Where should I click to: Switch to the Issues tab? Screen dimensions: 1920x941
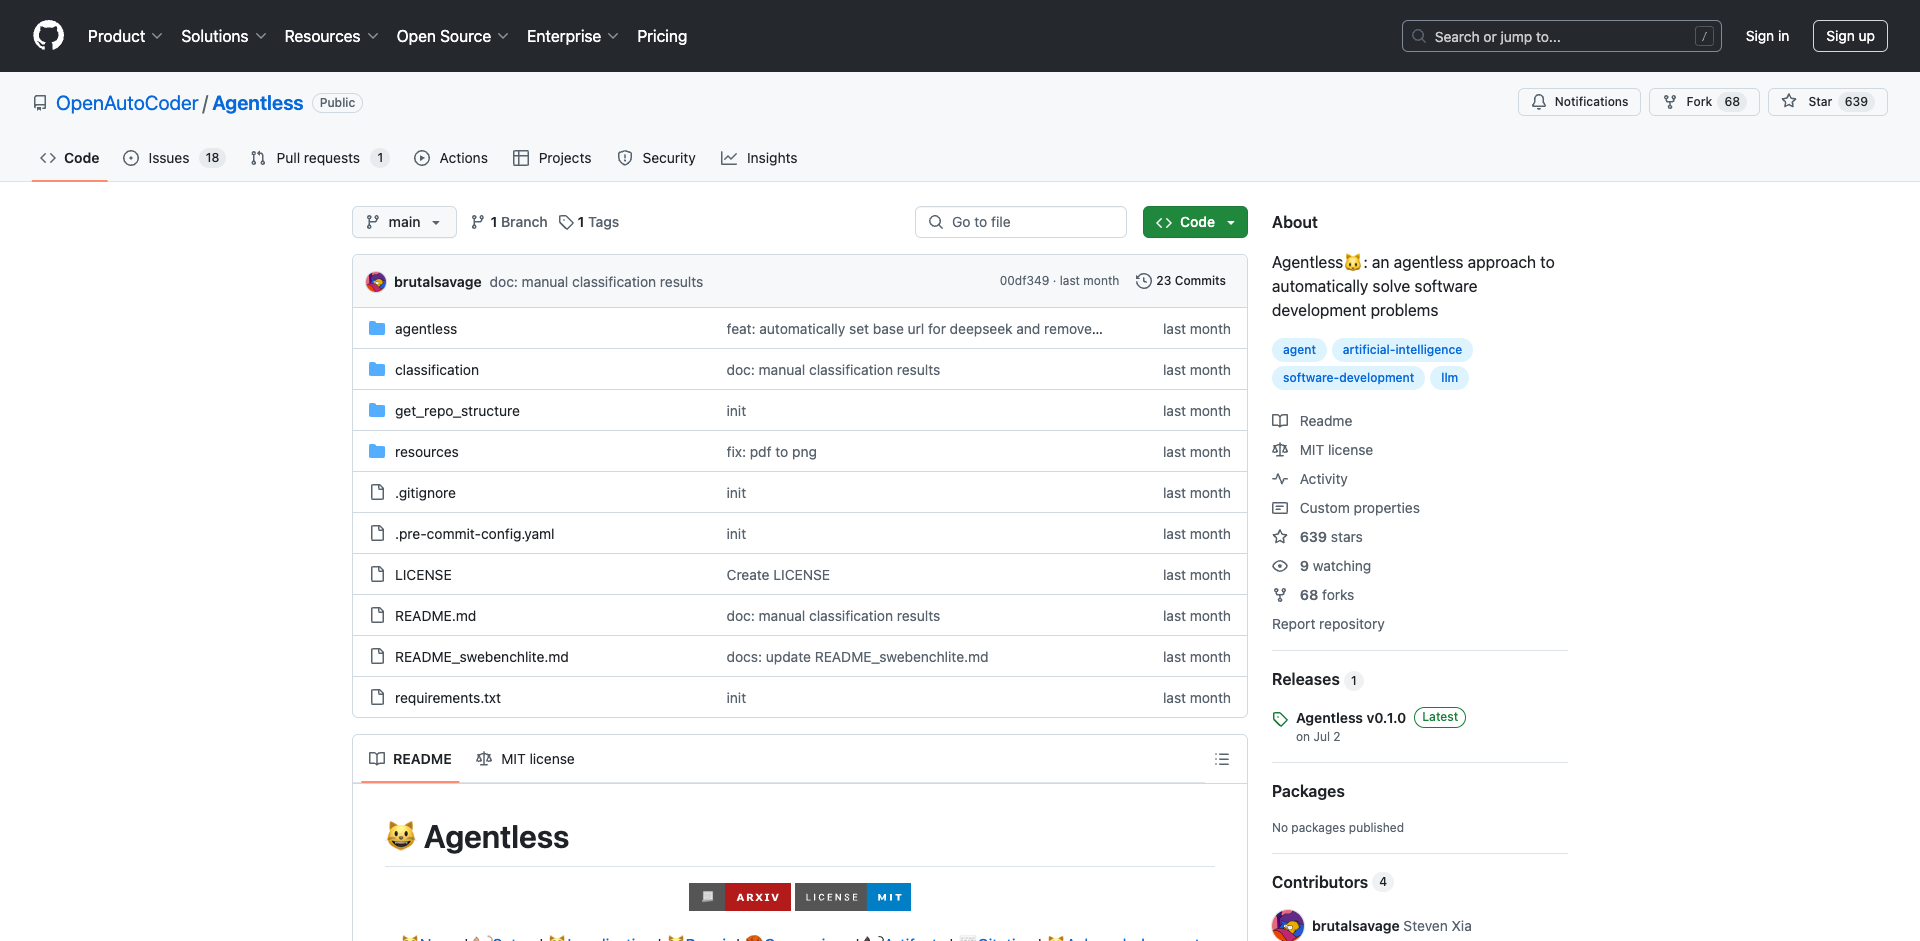pos(174,158)
